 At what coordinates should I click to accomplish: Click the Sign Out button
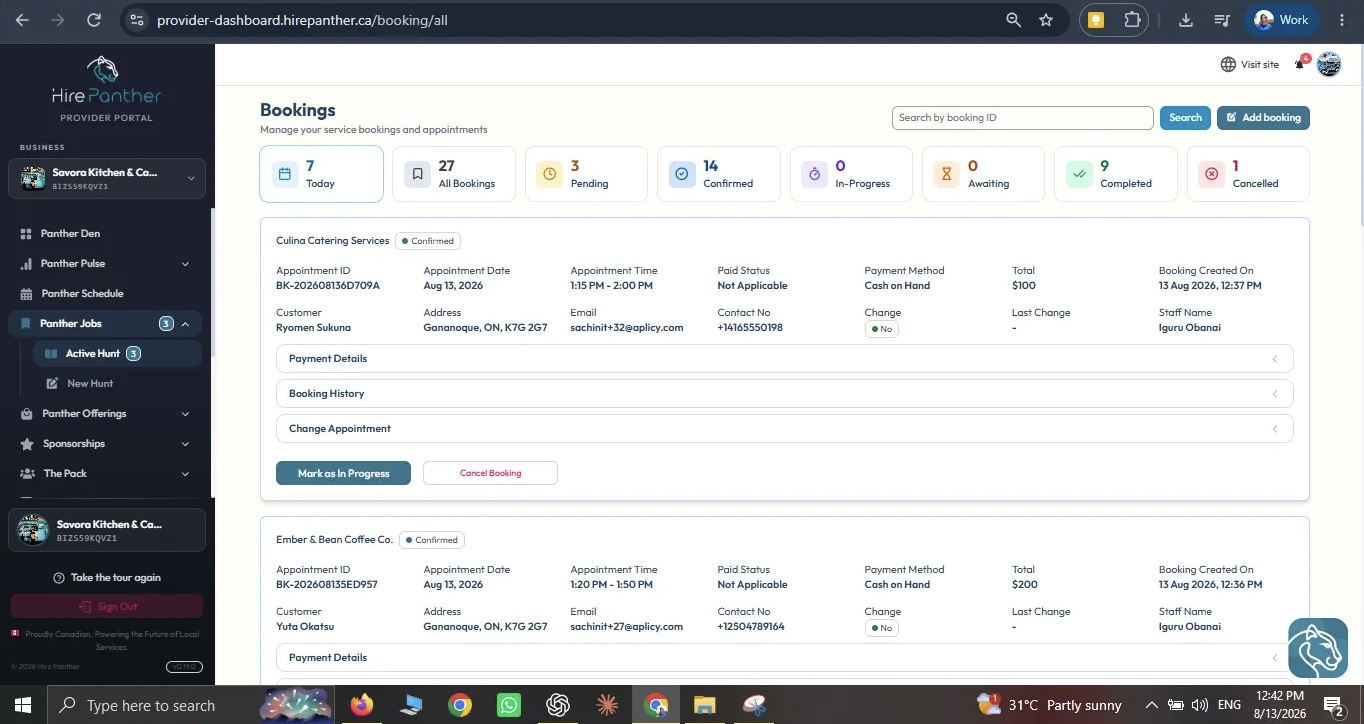[107, 606]
